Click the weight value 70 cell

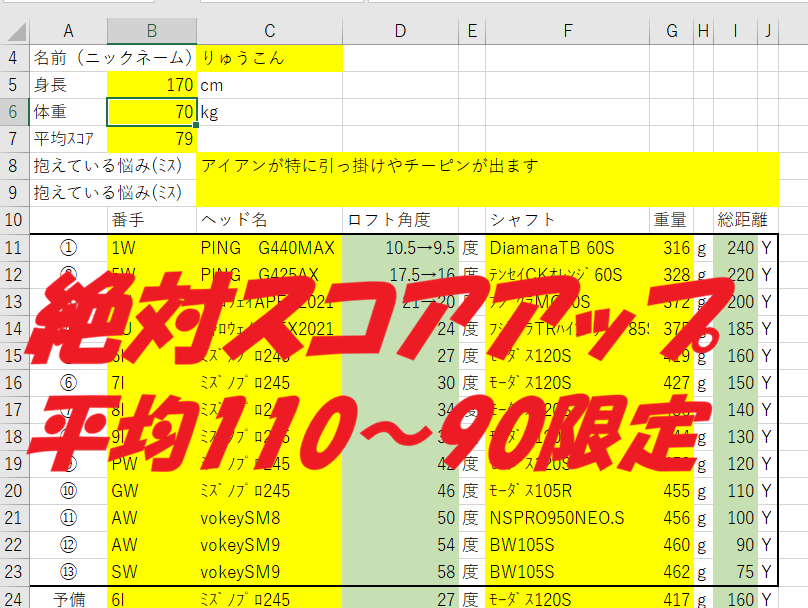pos(152,112)
